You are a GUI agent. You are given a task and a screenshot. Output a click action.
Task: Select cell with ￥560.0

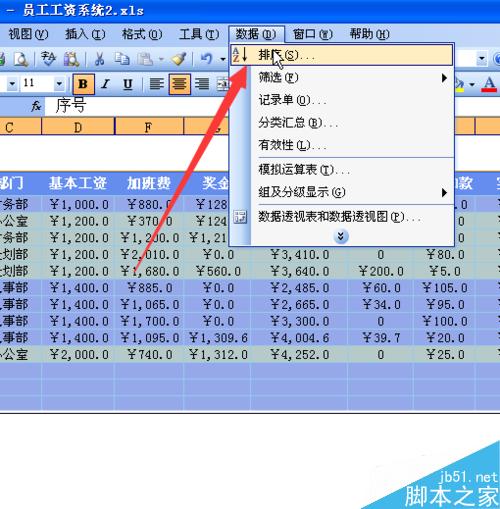coord(217,271)
